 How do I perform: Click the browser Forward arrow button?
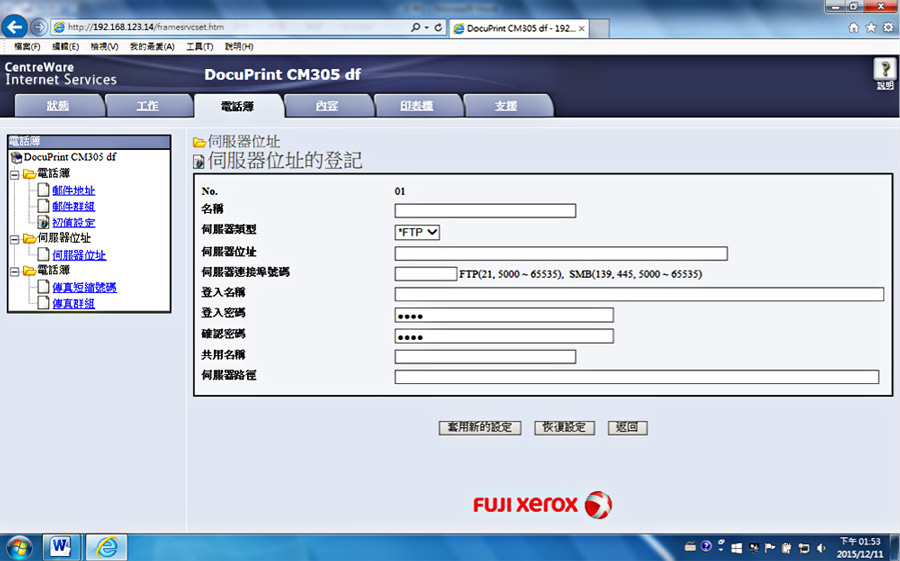(38, 27)
